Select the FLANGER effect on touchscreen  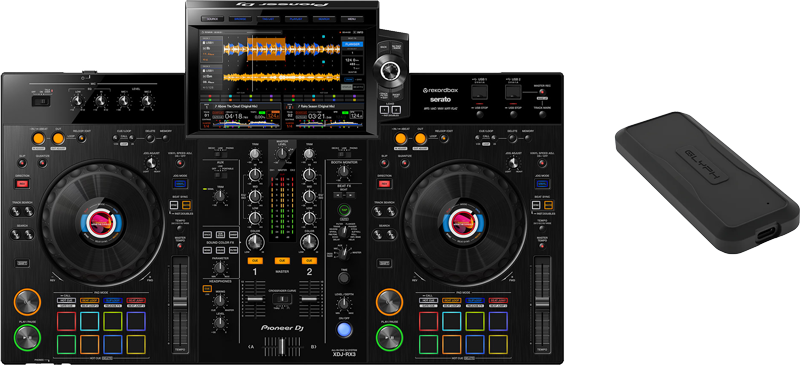[x=352, y=44]
